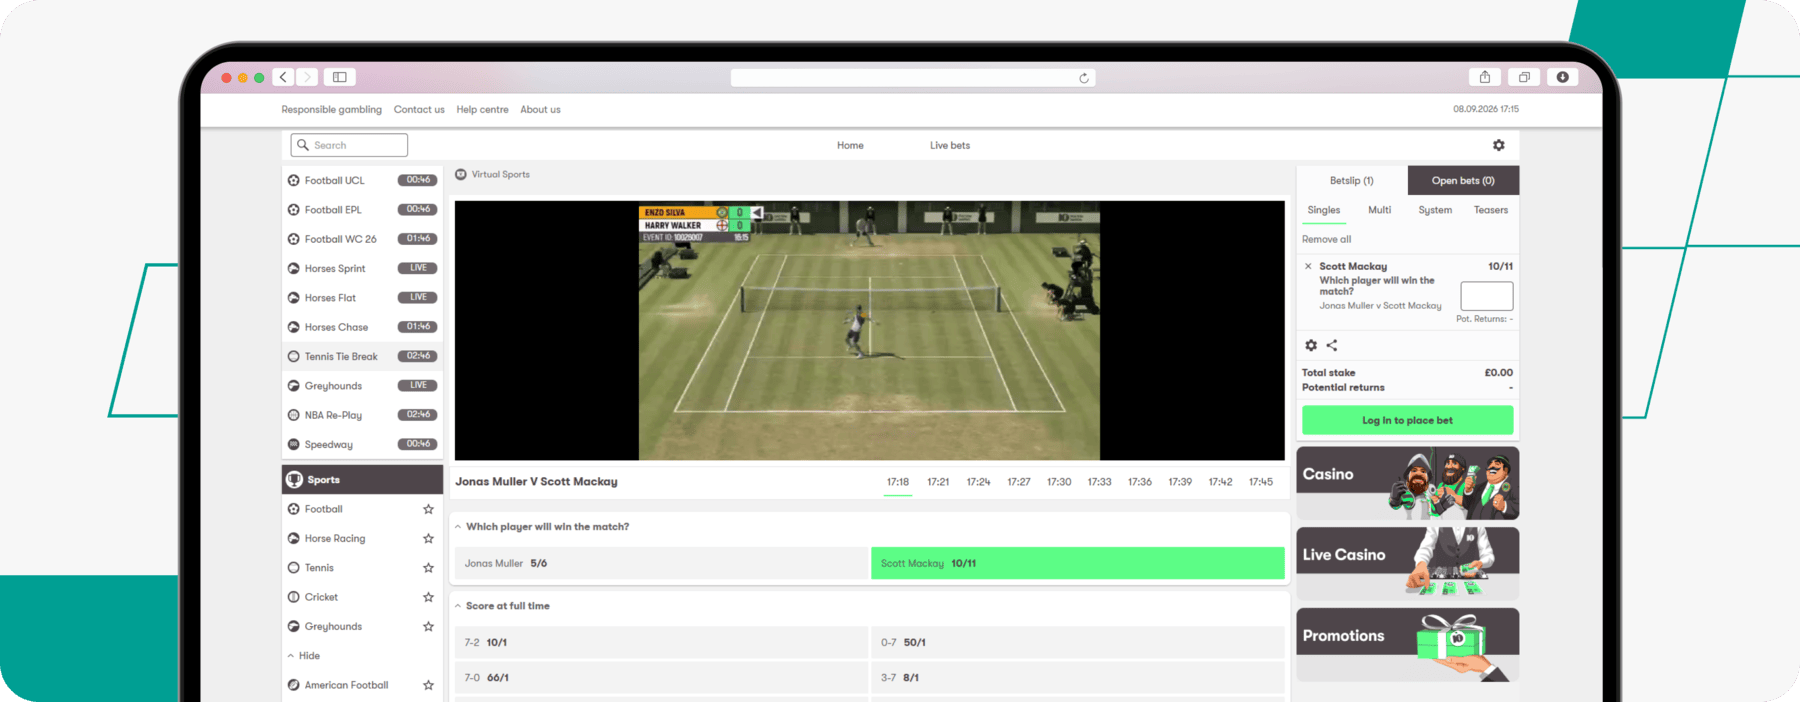1800x702 pixels.
Task: Select score 7-2 at 10/1
Action: coord(661,643)
